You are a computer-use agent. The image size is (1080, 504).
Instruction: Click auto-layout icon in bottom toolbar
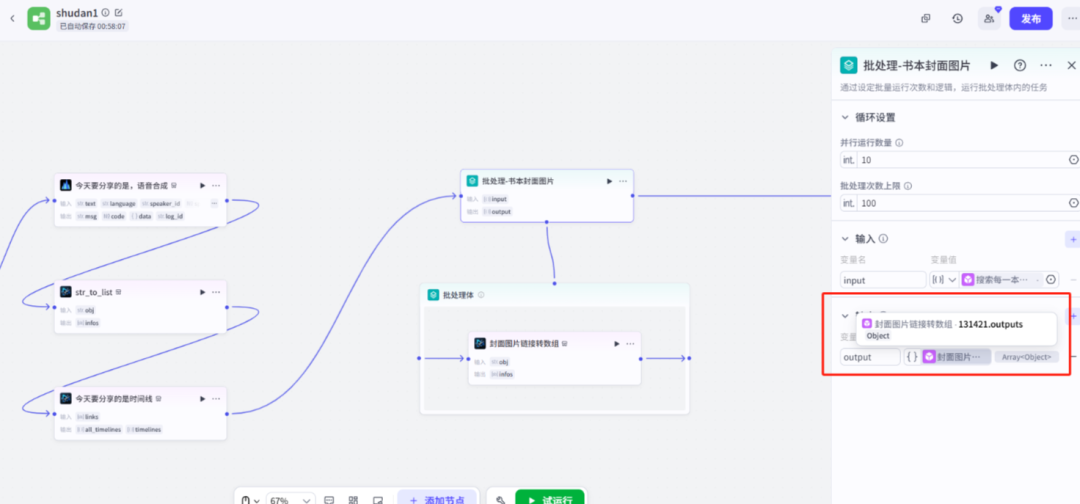(353, 501)
